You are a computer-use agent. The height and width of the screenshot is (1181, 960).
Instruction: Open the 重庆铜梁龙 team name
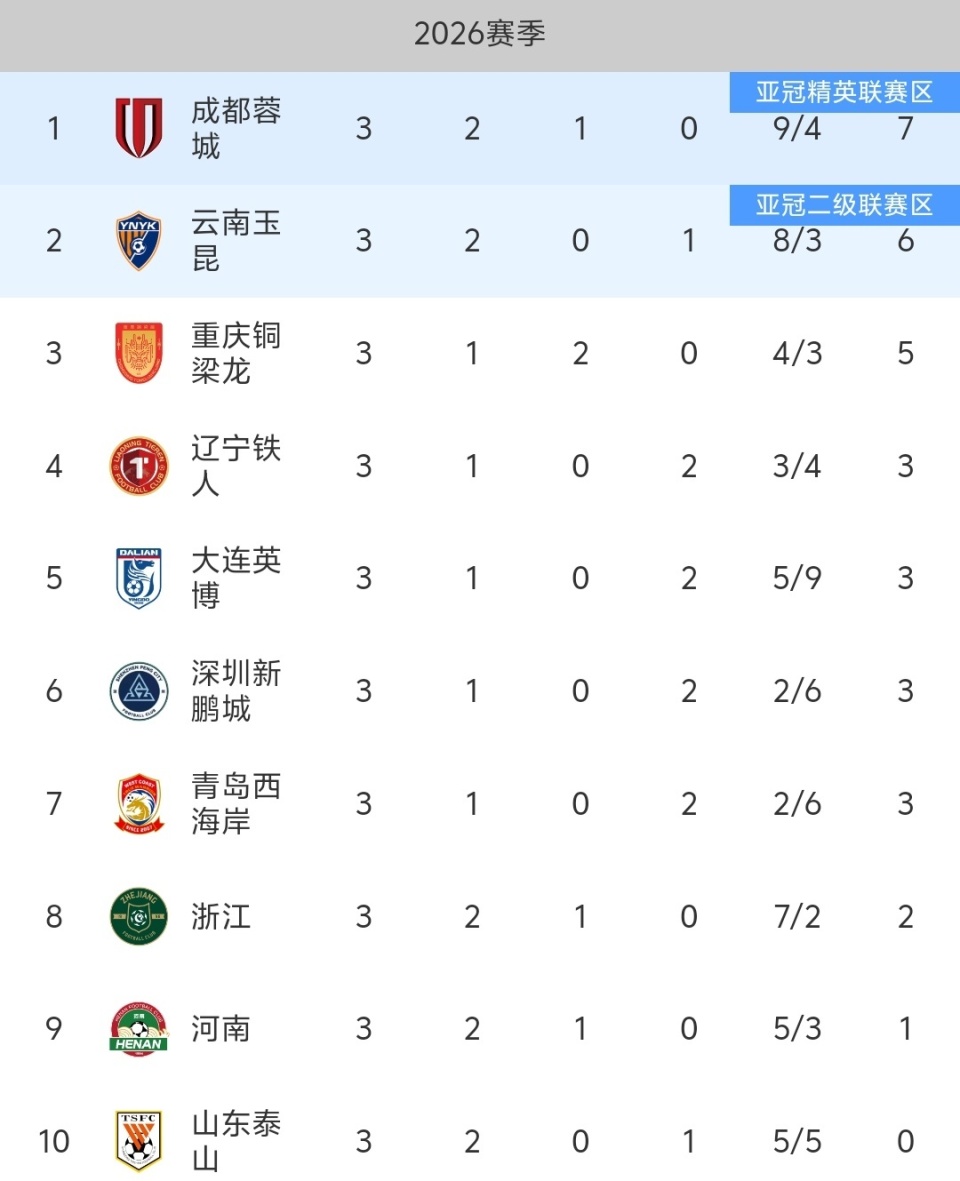point(236,353)
